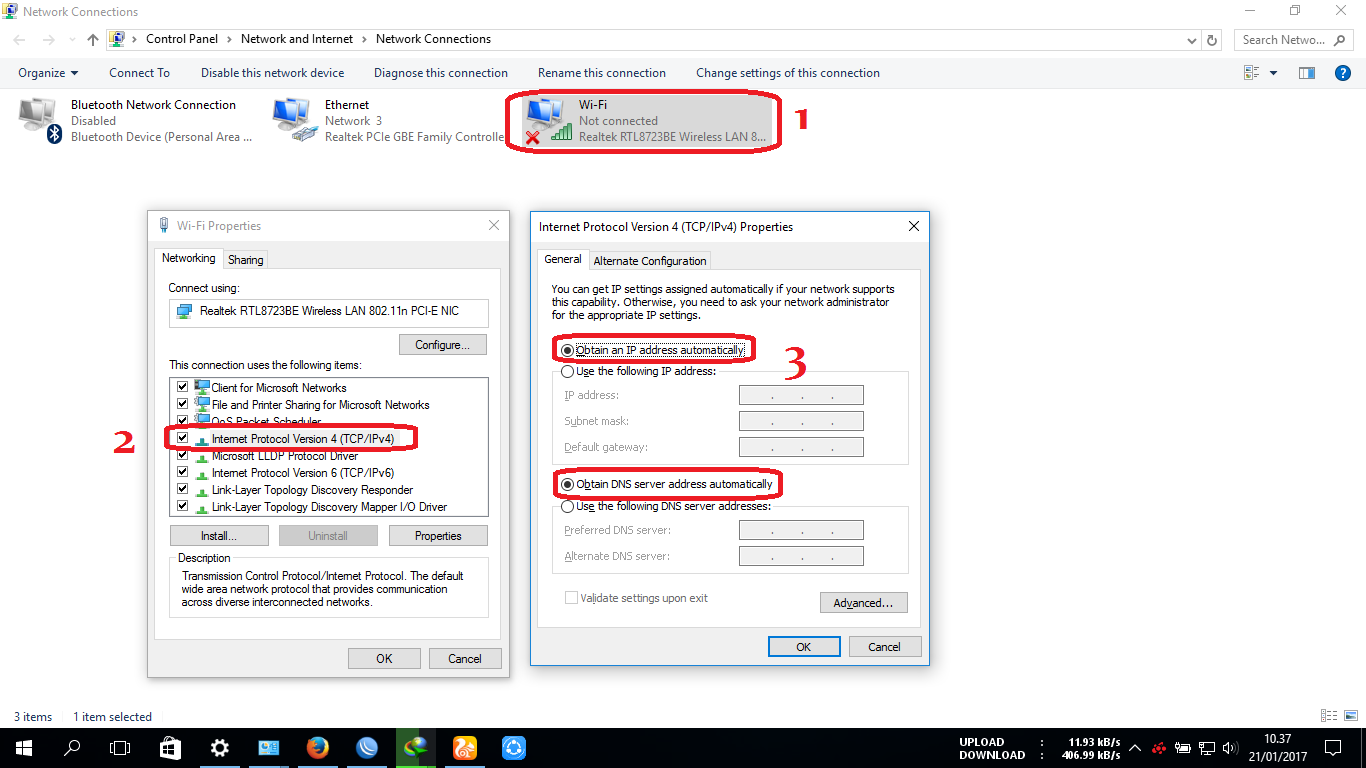The image size is (1366, 768).
Task: Open the Control Panel taskbar window icon
Action: coord(269,747)
